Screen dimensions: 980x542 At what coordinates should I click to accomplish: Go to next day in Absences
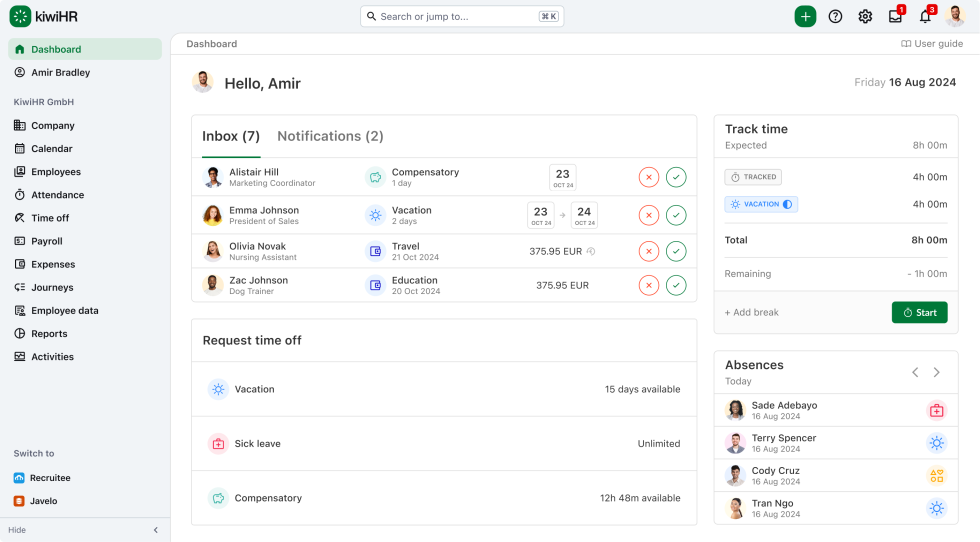[937, 372]
